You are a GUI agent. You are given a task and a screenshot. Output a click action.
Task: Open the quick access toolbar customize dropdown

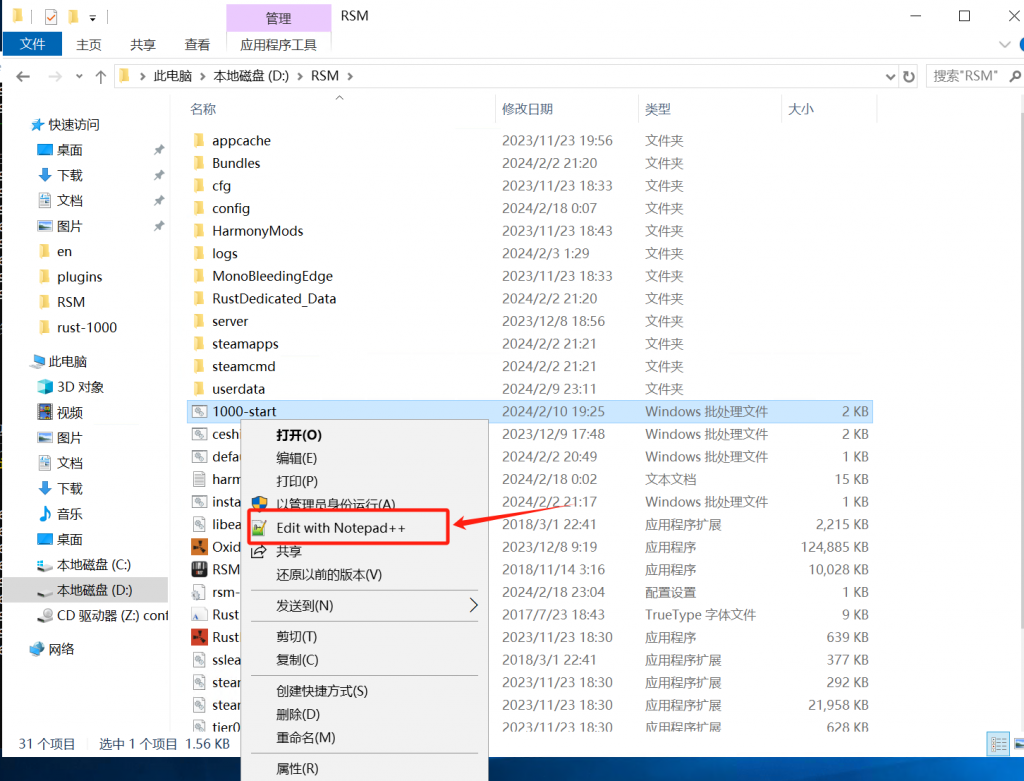(93, 17)
